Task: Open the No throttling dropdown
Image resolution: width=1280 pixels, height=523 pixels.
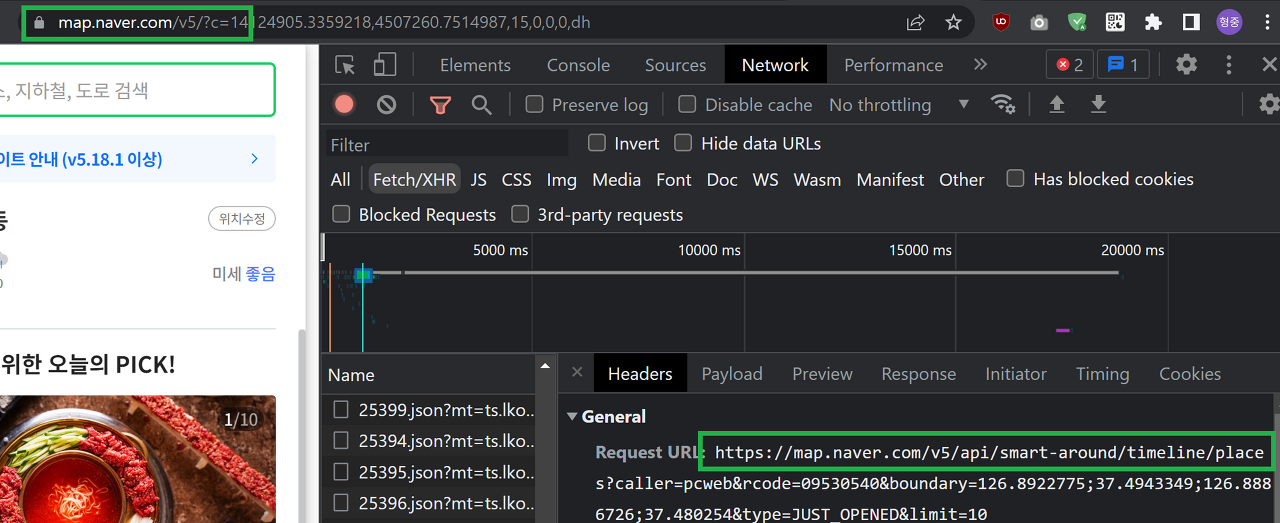Action: click(x=899, y=104)
